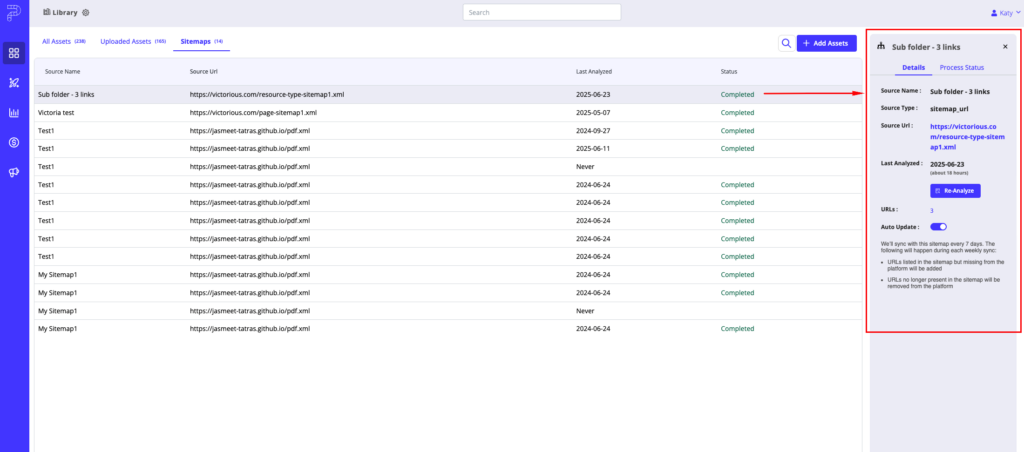The width and height of the screenshot is (1024, 452).
Task: Click Completed status of Sub folder row
Action: (x=737, y=94)
